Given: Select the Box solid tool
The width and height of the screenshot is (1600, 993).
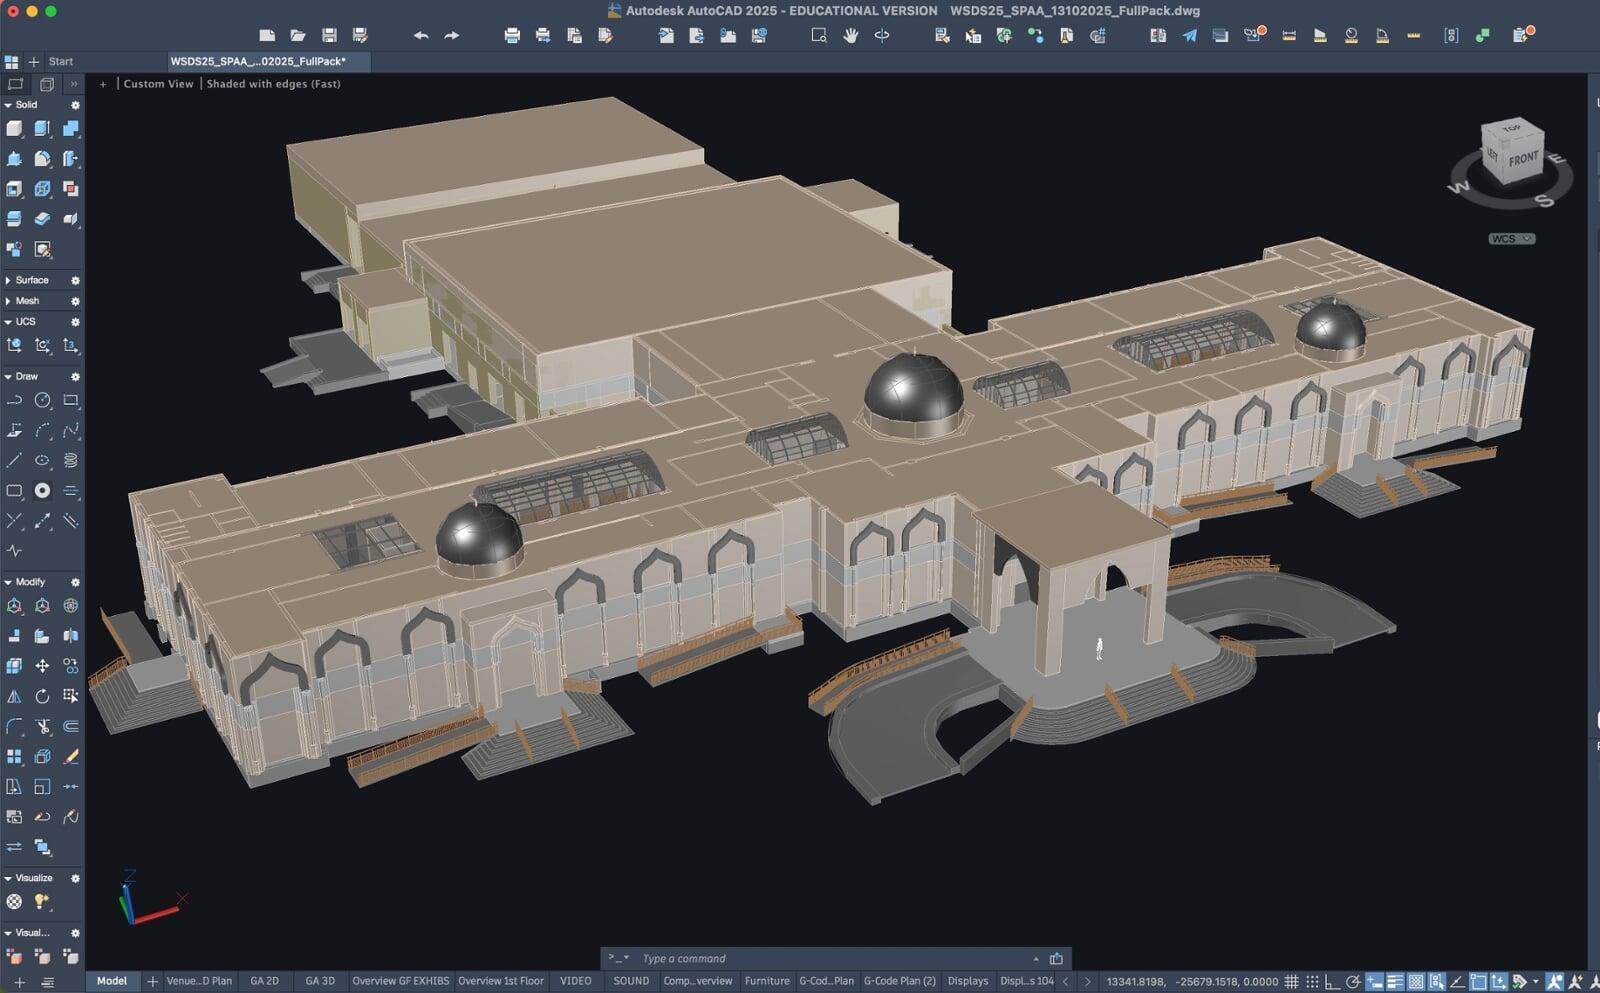Looking at the screenshot, I should coord(14,129).
